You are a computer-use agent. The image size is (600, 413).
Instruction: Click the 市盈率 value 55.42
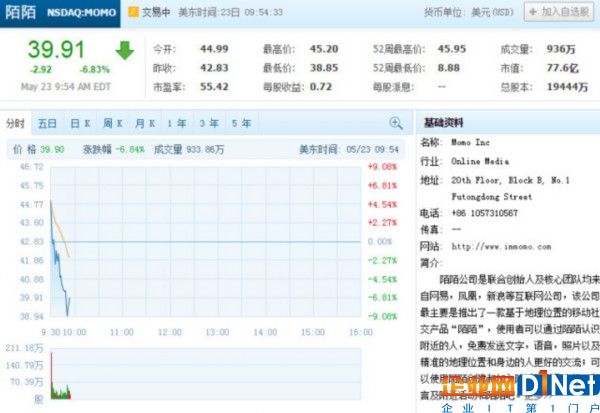[214, 87]
